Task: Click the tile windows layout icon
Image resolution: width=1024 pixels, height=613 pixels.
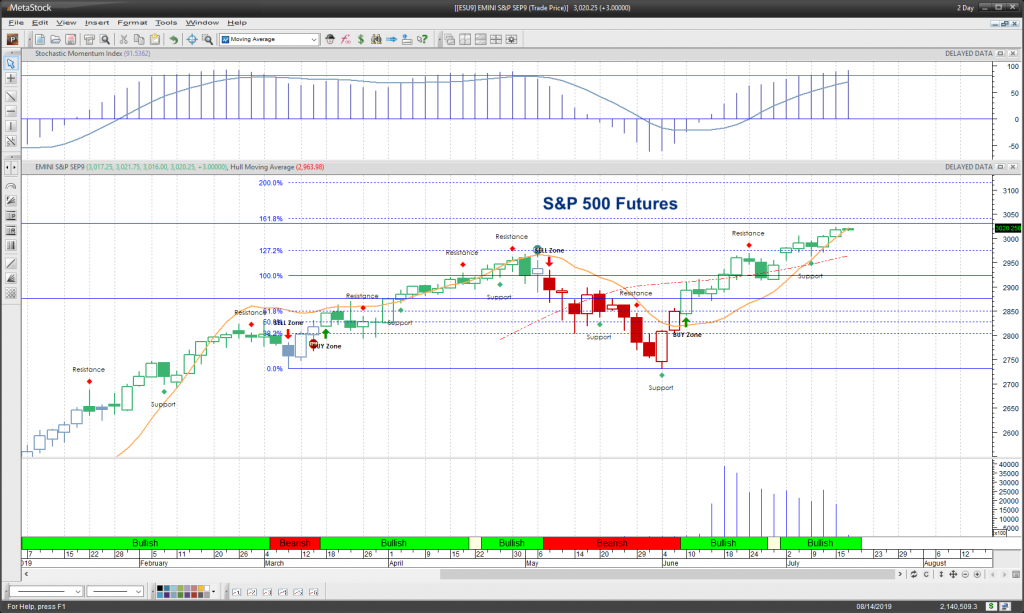Action: click(x=465, y=39)
